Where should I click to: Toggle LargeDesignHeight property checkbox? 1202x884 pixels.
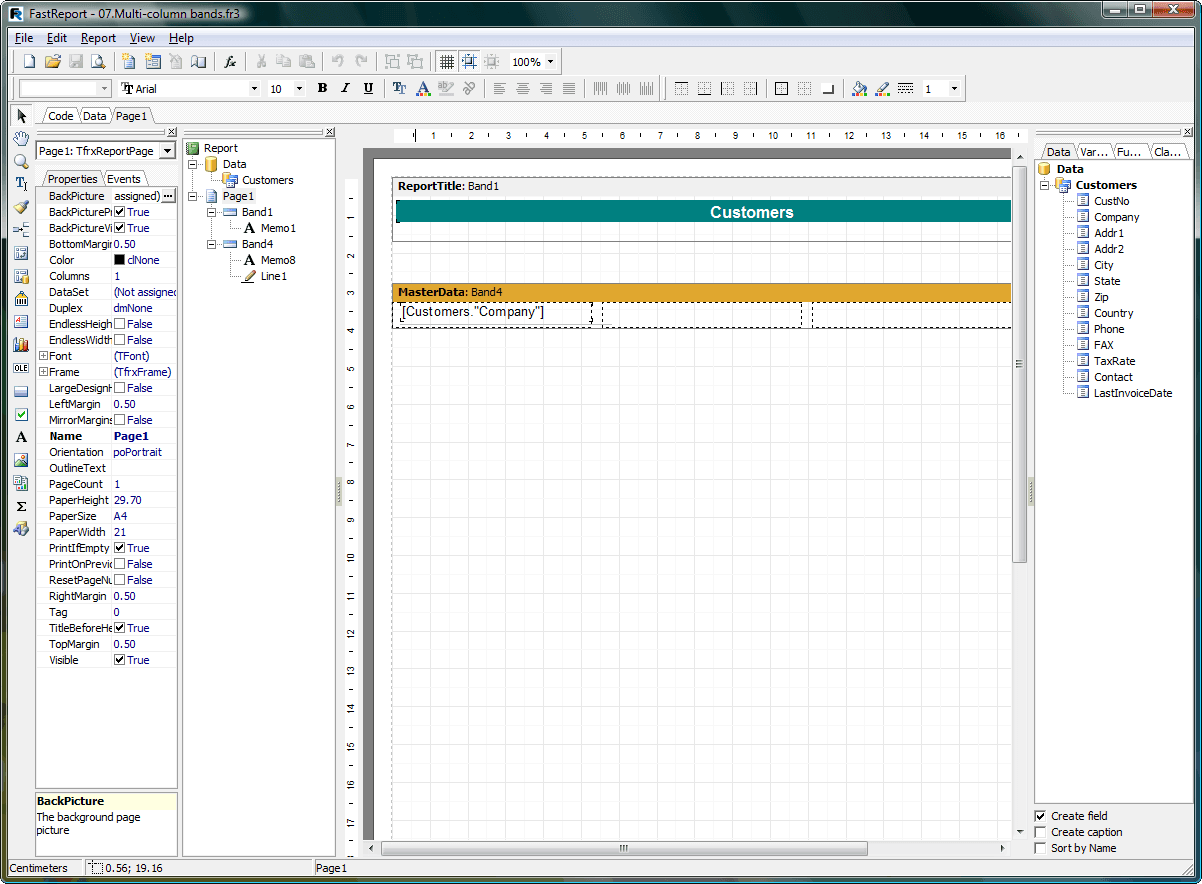point(120,388)
